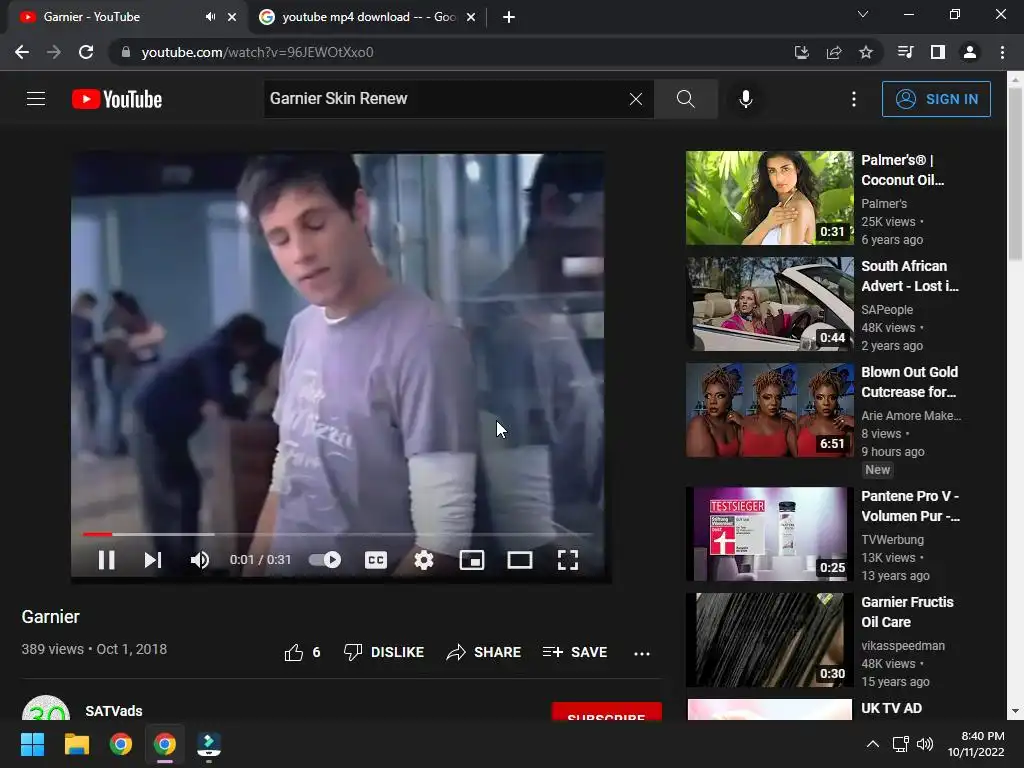Open more actions ellipsis below video
This screenshot has width=1024, height=768.
(x=642, y=653)
